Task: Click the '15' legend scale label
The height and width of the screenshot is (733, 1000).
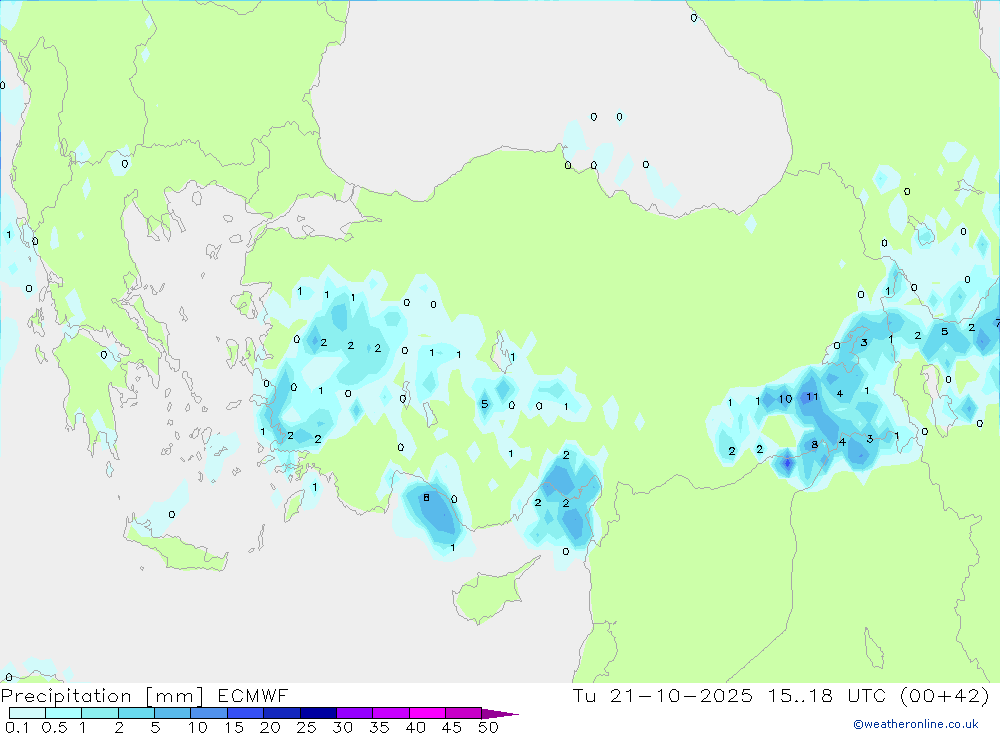Action: point(234,727)
